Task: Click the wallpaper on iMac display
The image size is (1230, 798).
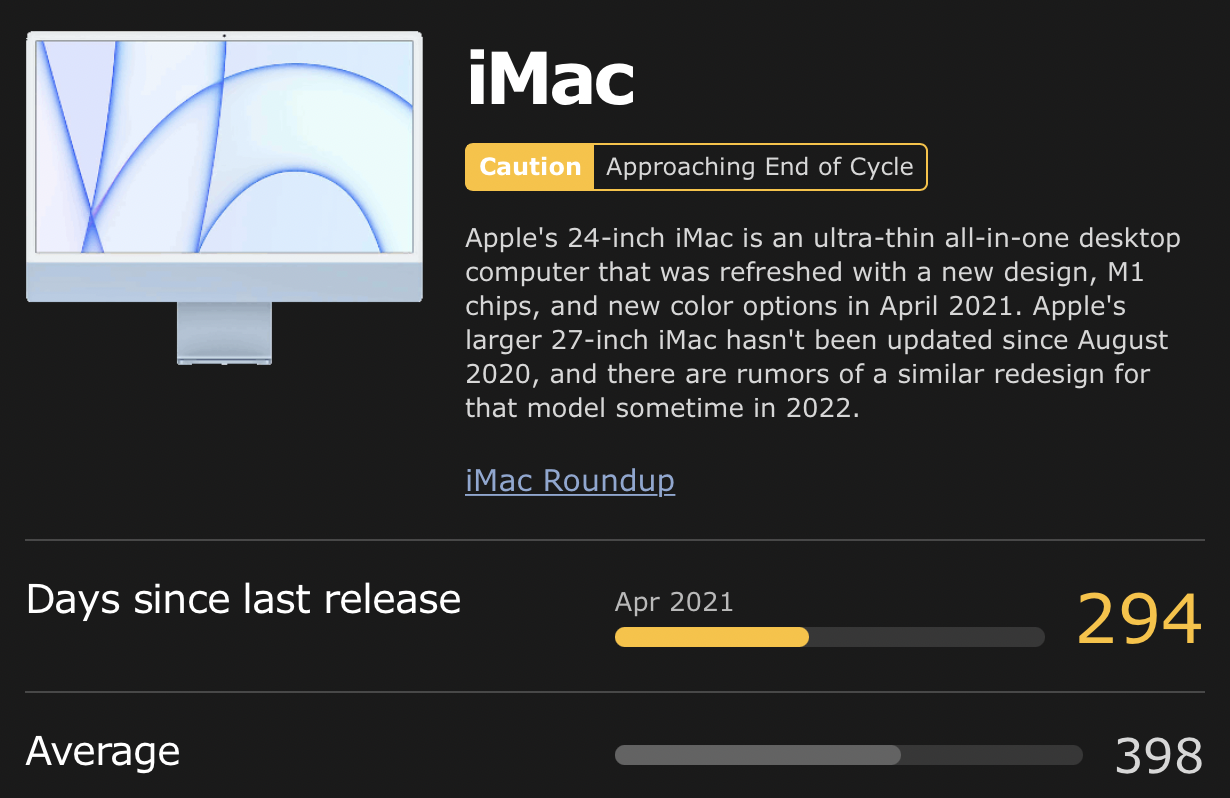Action: 224,146
